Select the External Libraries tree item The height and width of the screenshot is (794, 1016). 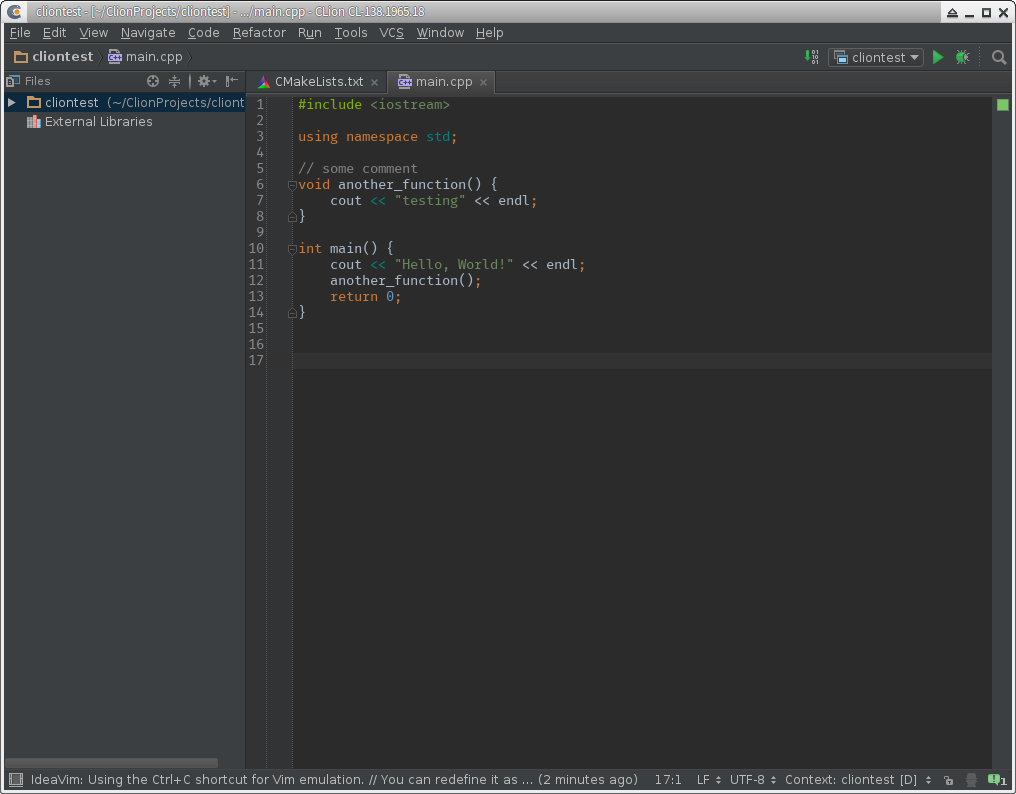tap(98, 122)
